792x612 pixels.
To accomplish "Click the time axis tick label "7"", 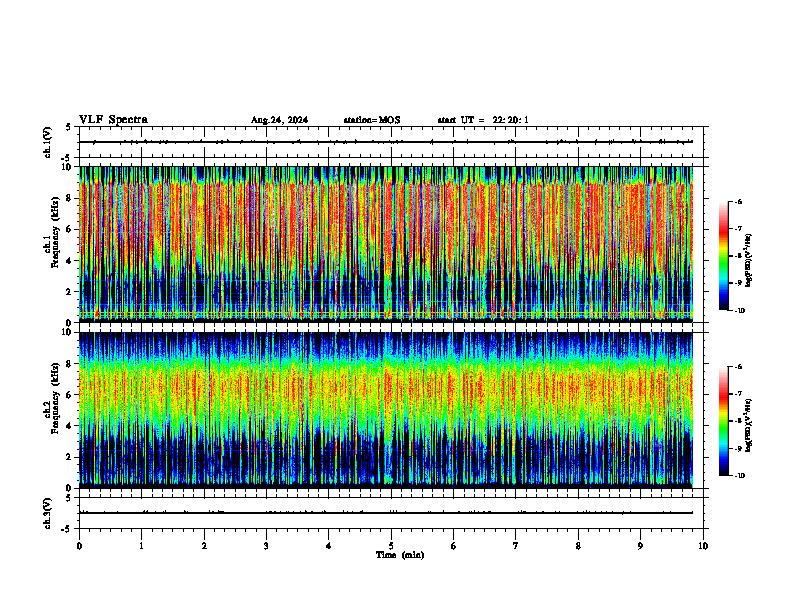I will (x=516, y=546).
